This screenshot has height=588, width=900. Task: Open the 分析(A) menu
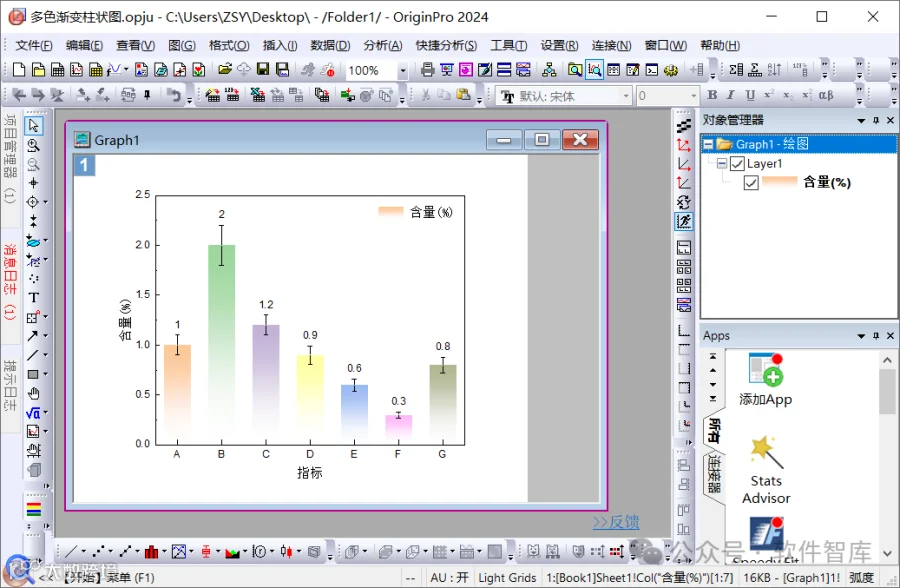tap(383, 45)
